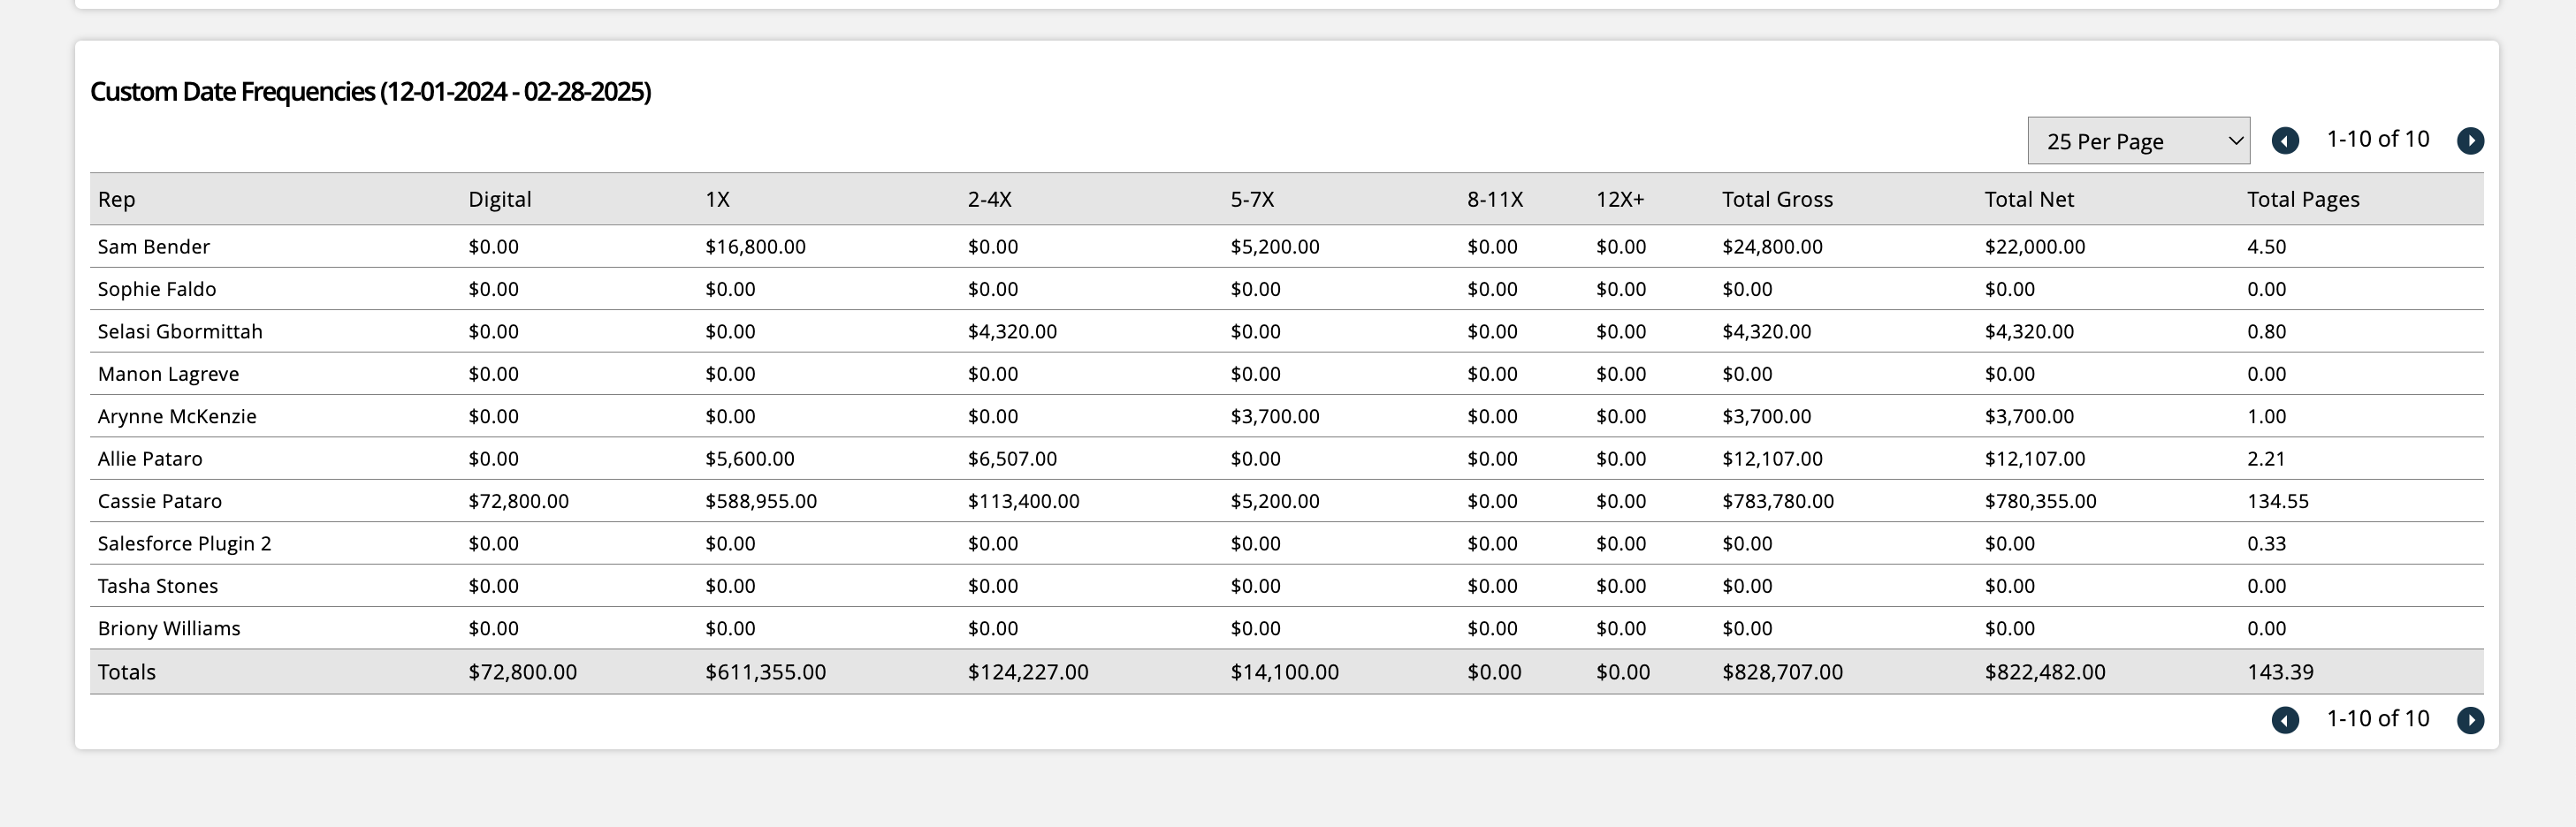
Task: Click the 5-7X column header
Action: pos(1252,199)
